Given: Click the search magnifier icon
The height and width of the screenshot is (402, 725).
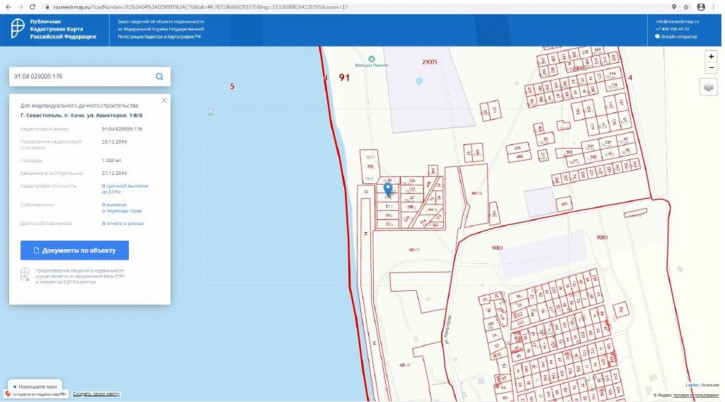Looking at the screenshot, I should [159, 76].
